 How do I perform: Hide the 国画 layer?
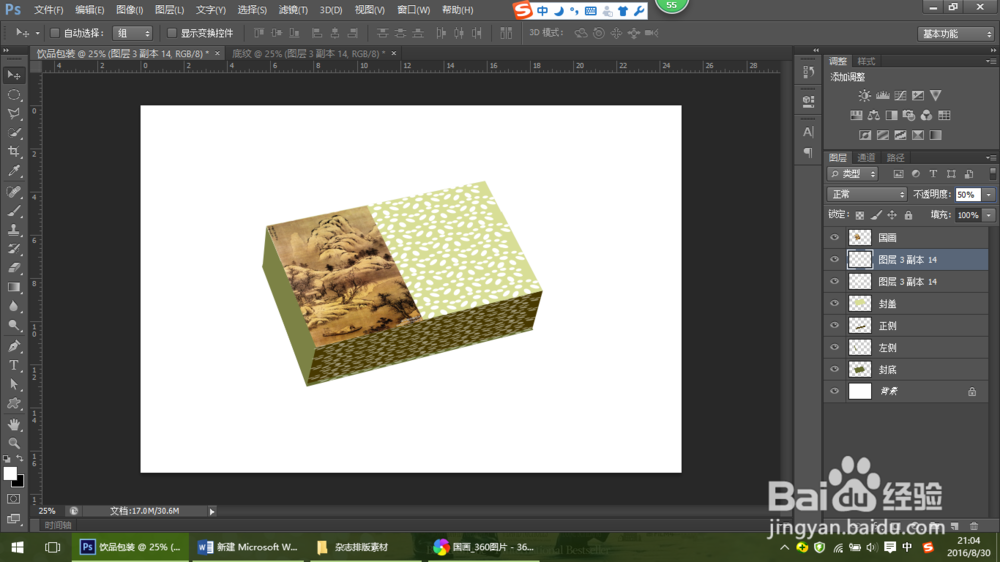(x=834, y=237)
